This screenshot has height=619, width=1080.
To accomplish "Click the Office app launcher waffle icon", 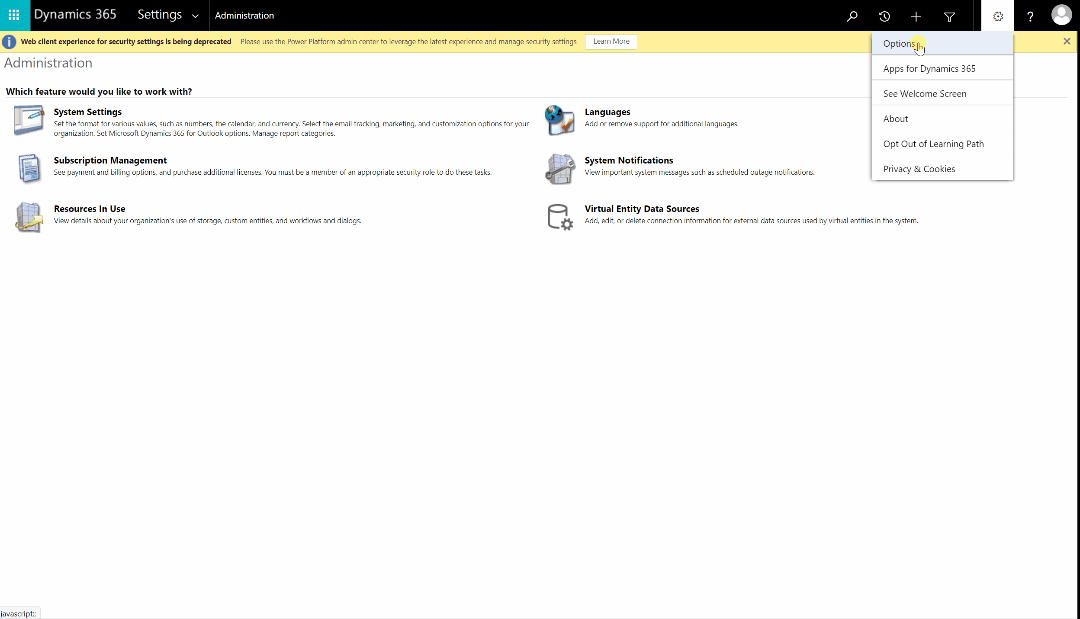I will 14,15.
